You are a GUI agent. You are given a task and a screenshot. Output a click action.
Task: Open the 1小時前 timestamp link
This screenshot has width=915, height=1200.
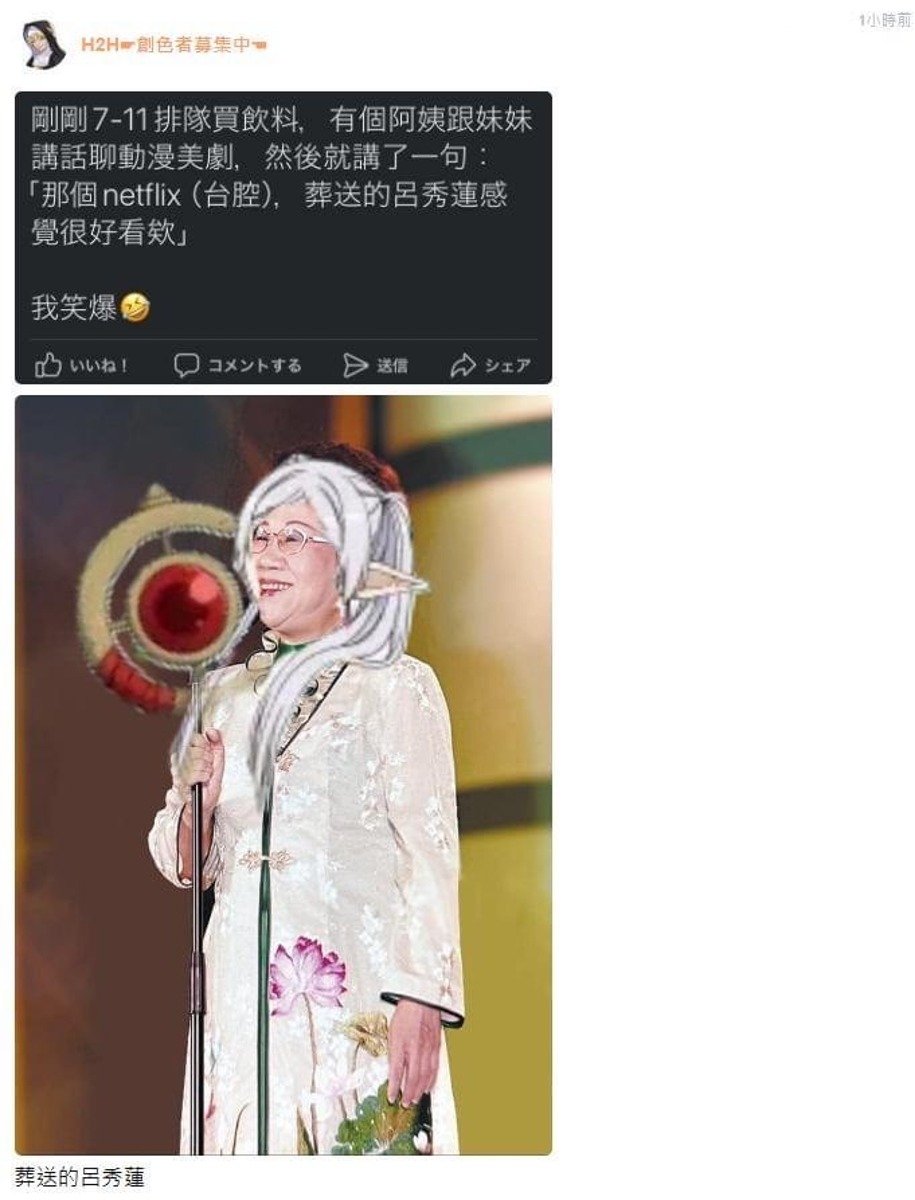pyautogui.click(x=884, y=21)
